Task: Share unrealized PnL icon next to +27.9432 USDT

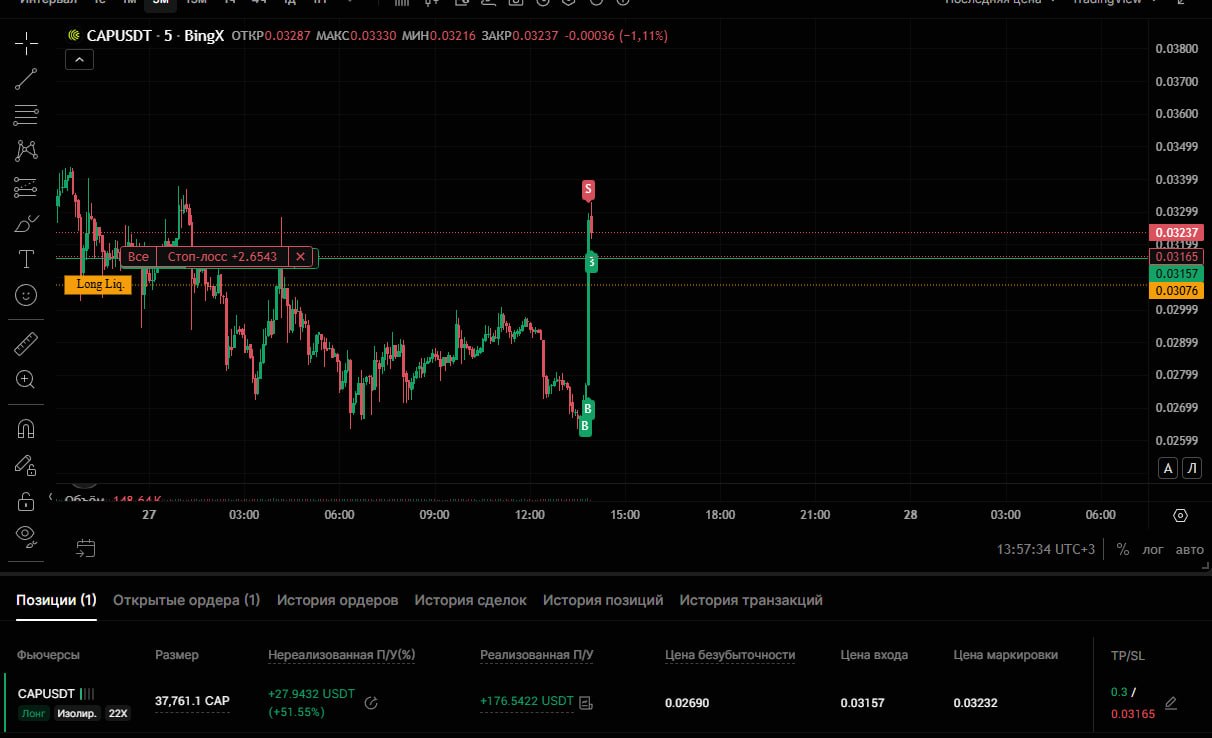Action: point(371,703)
